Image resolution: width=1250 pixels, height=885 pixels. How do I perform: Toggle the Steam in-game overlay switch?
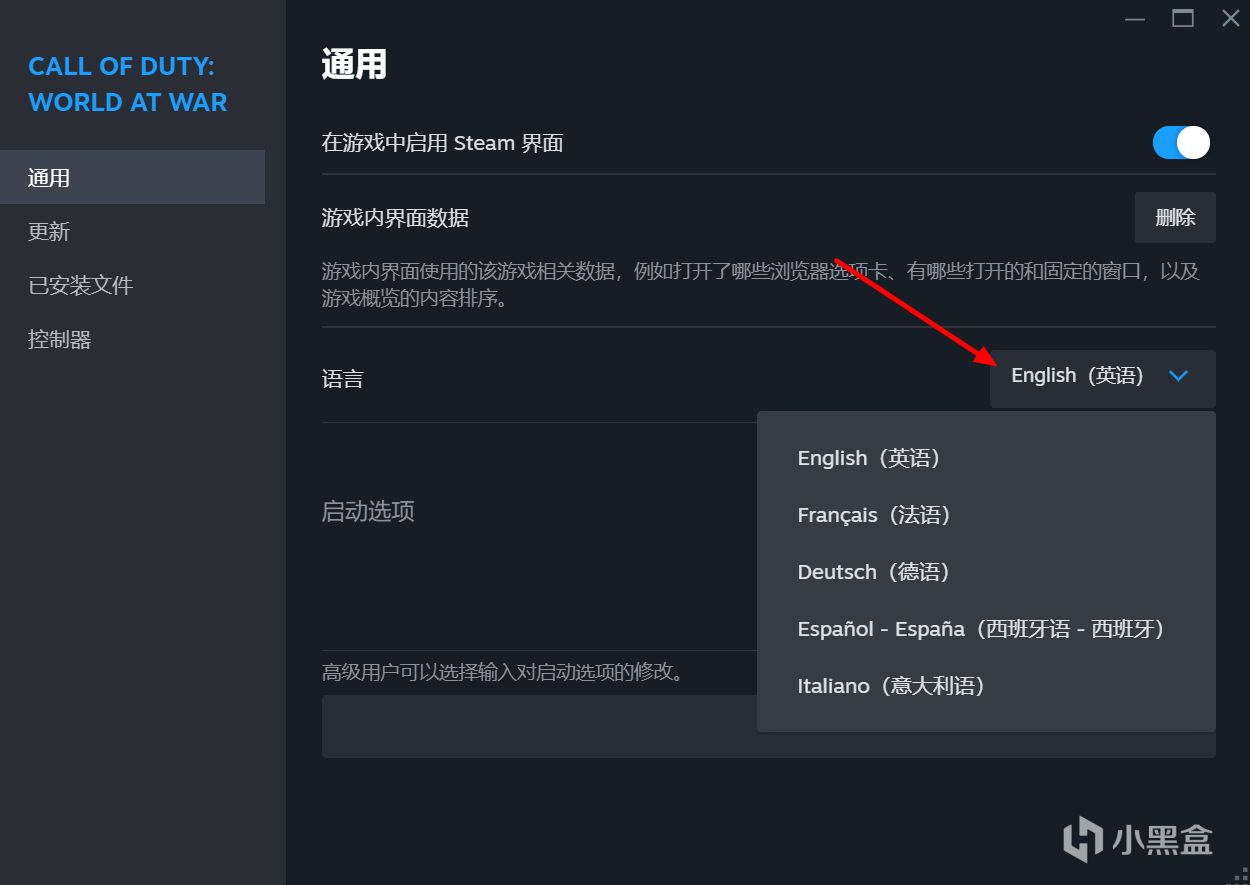click(x=1181, y=143)
